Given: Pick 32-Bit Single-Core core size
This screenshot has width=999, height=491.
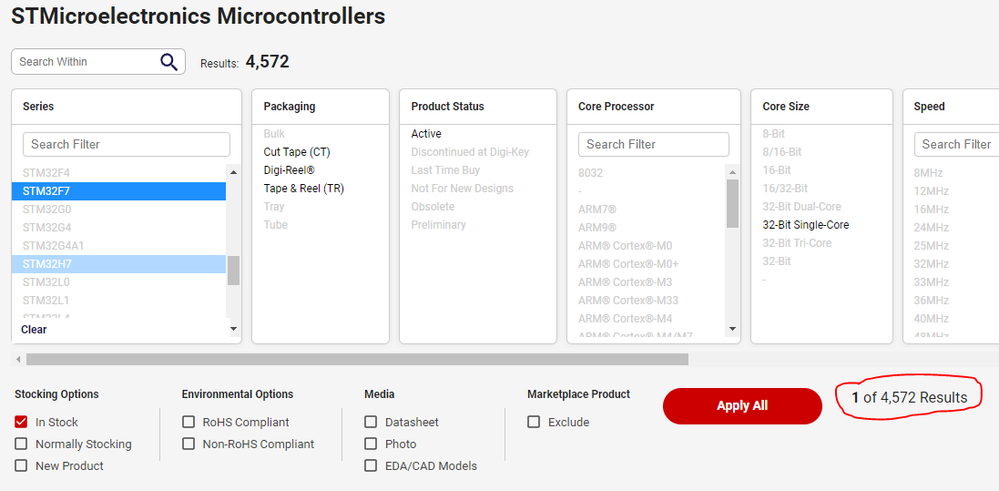Looking at the screenshot, I should coord(805,225).
